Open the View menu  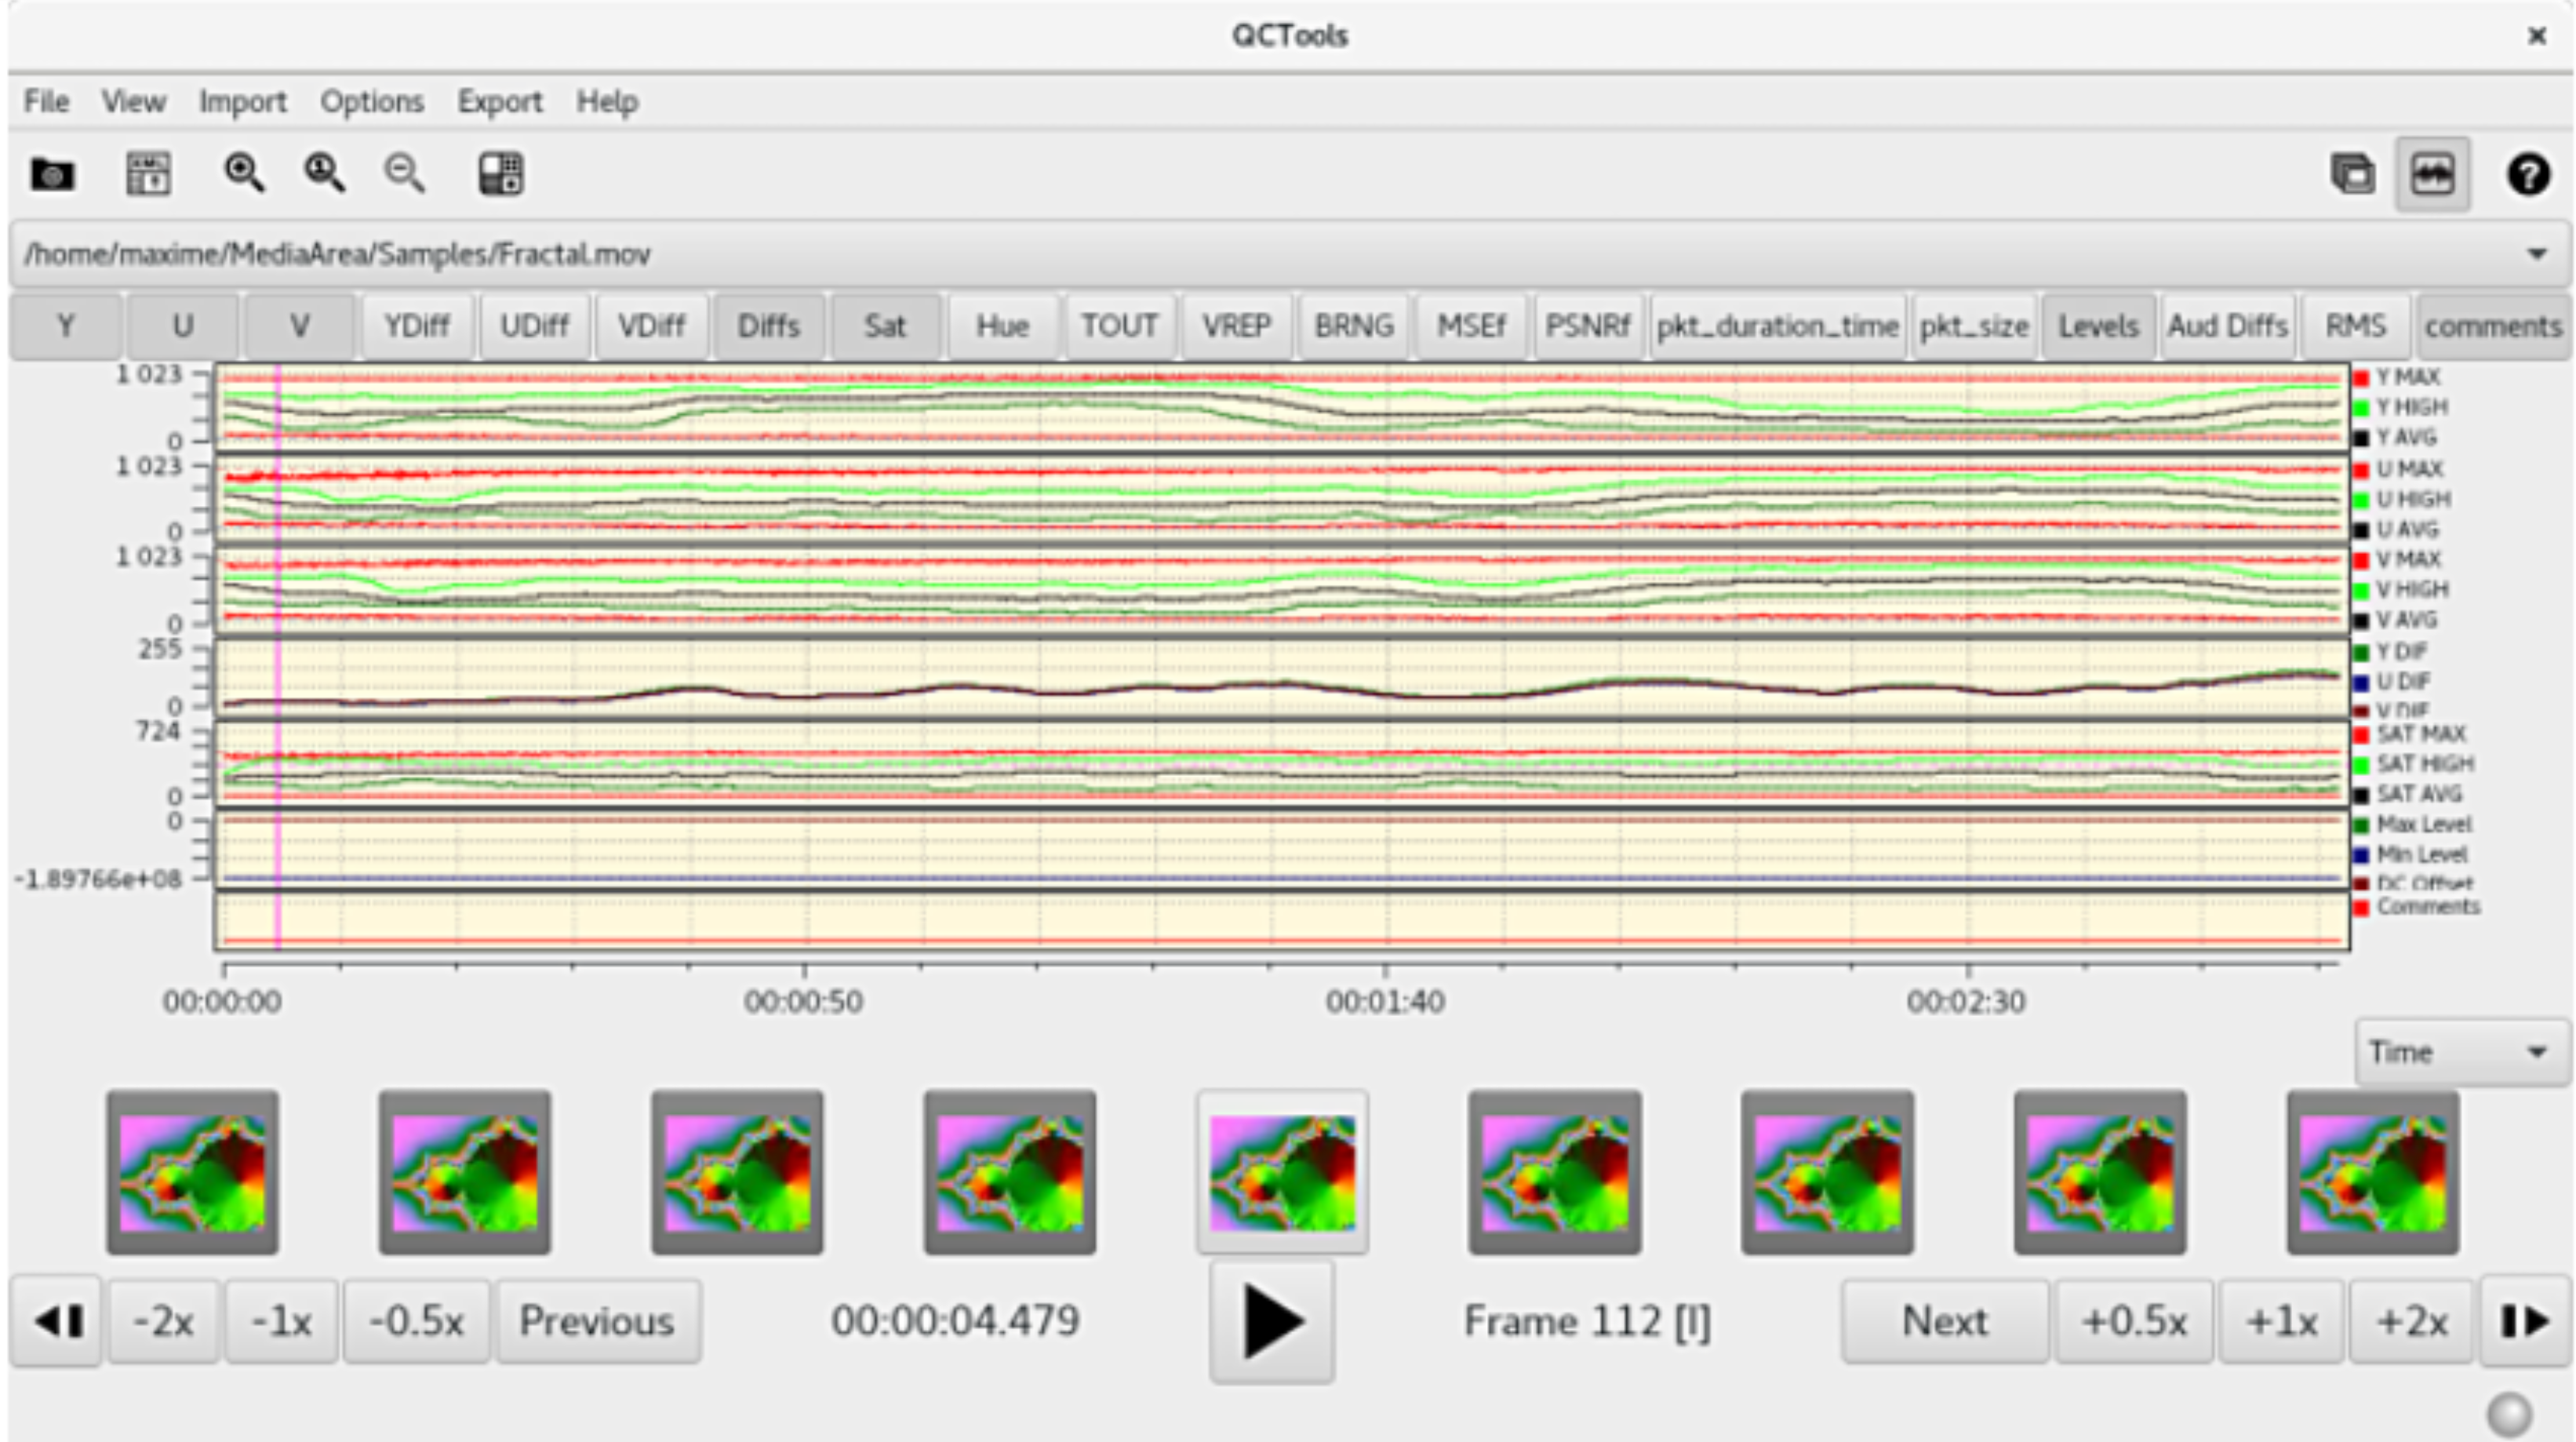[x=133, y=101]
